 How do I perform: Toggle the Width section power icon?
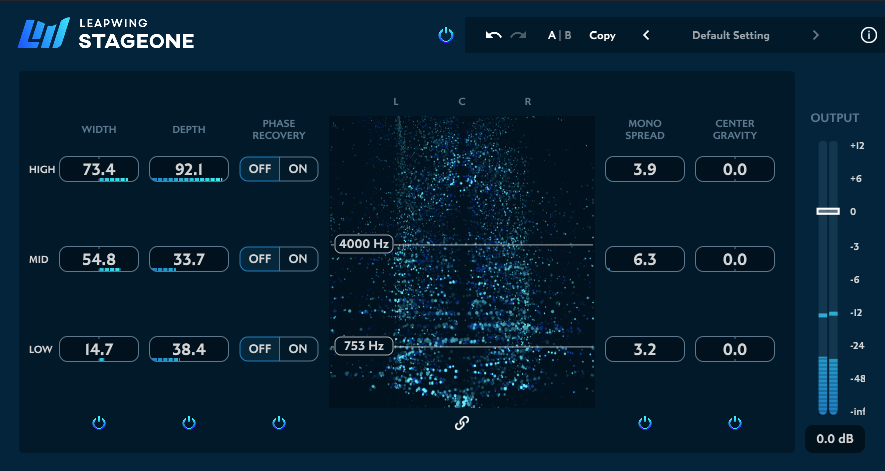(x=99, y=423)
